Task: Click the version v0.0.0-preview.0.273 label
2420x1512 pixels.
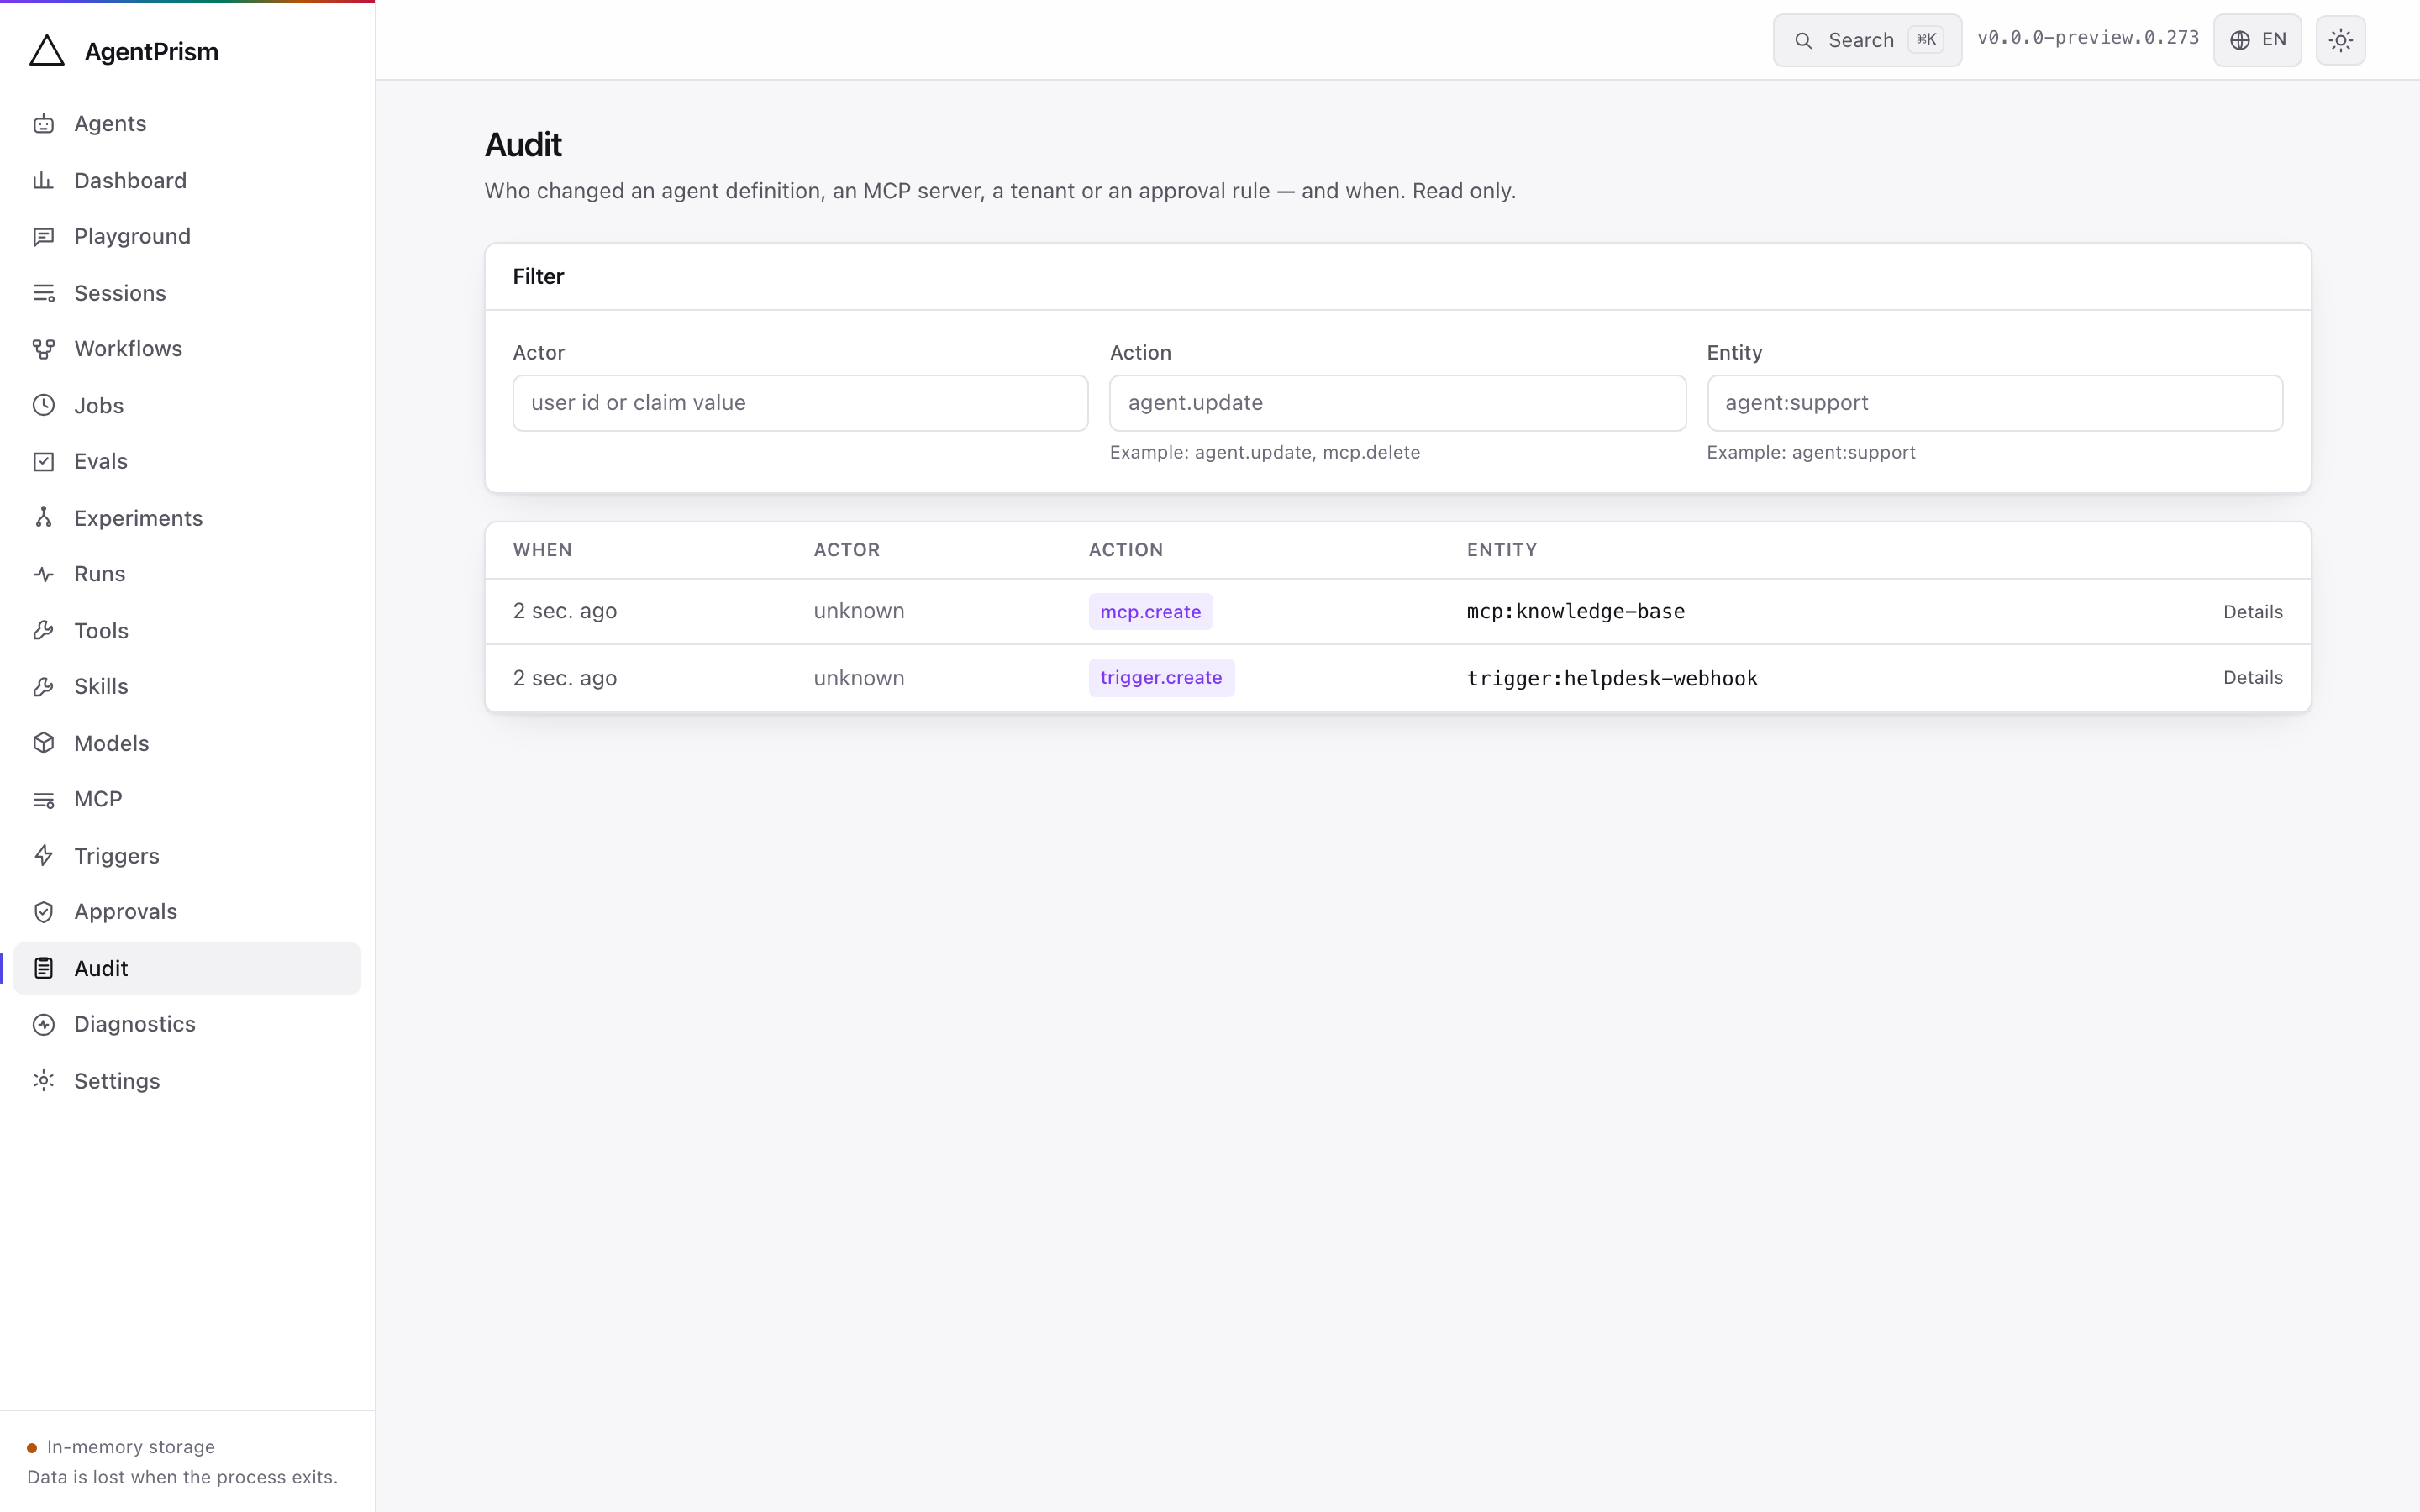Action: [x=2087, y=38]
